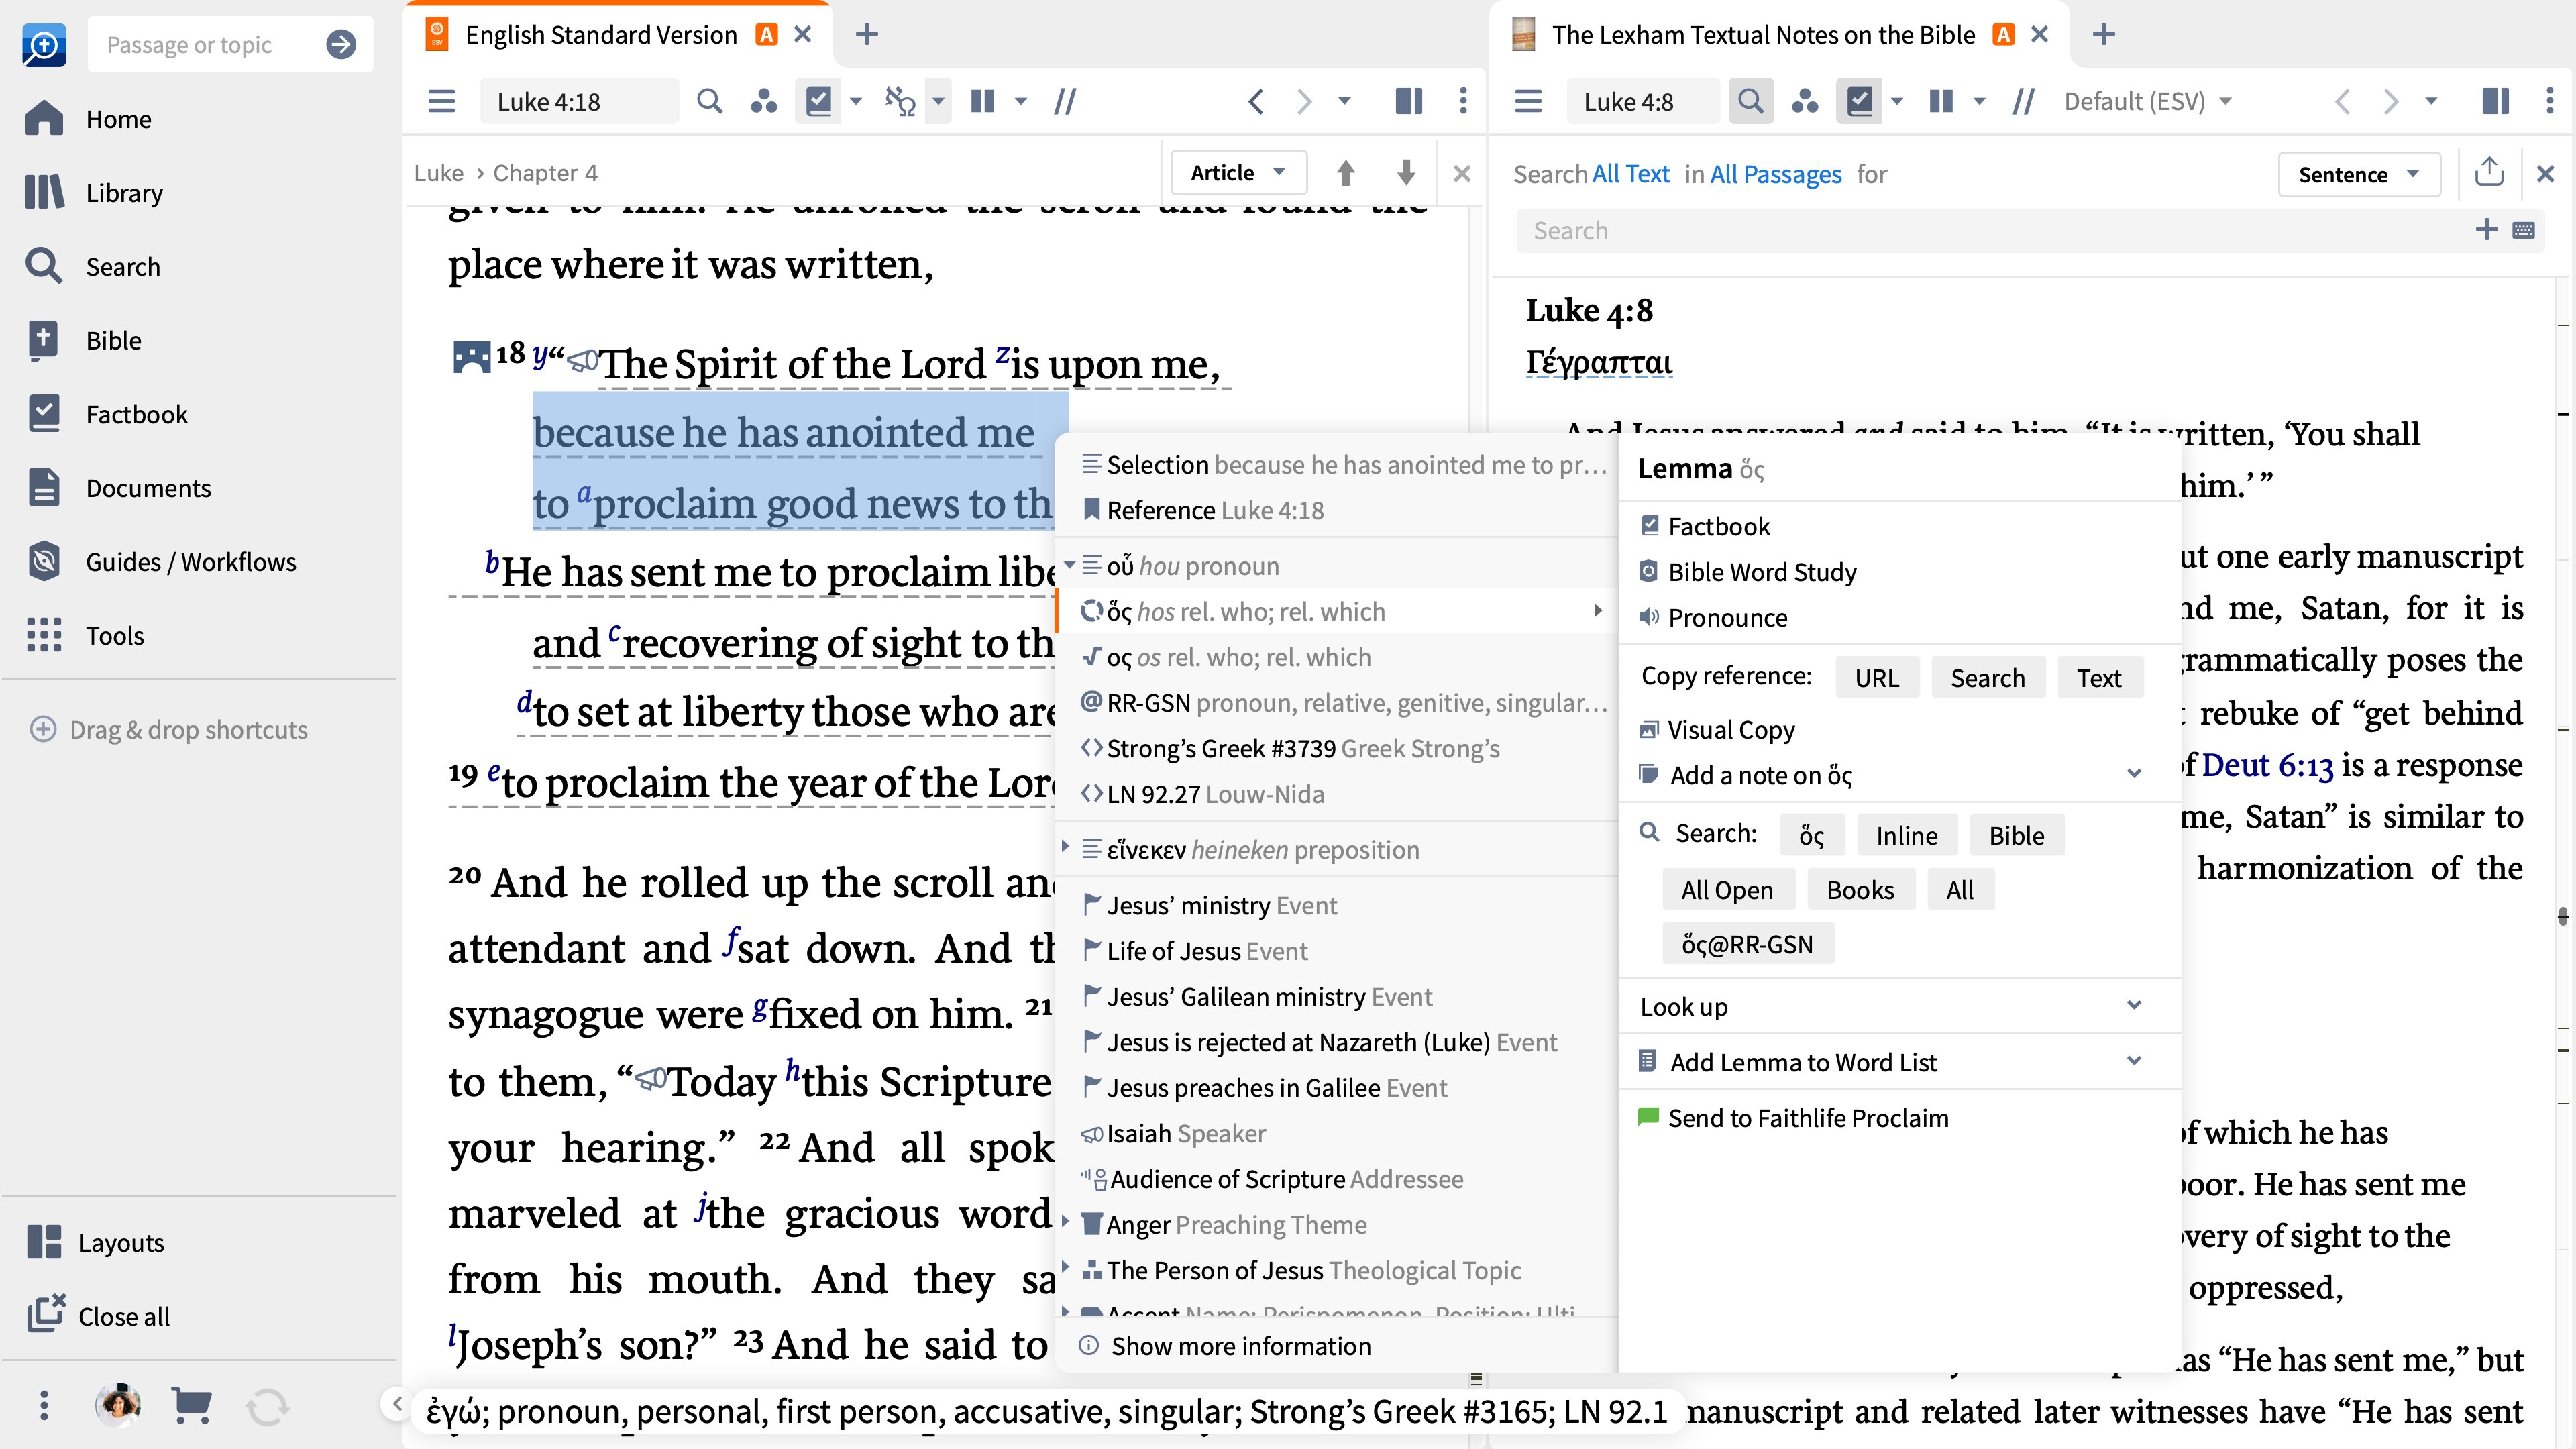This screenshot has width=2576, height=1449.
Task: Select Isaiah Speaker entry
Action: click(x=1337, y=1133)
